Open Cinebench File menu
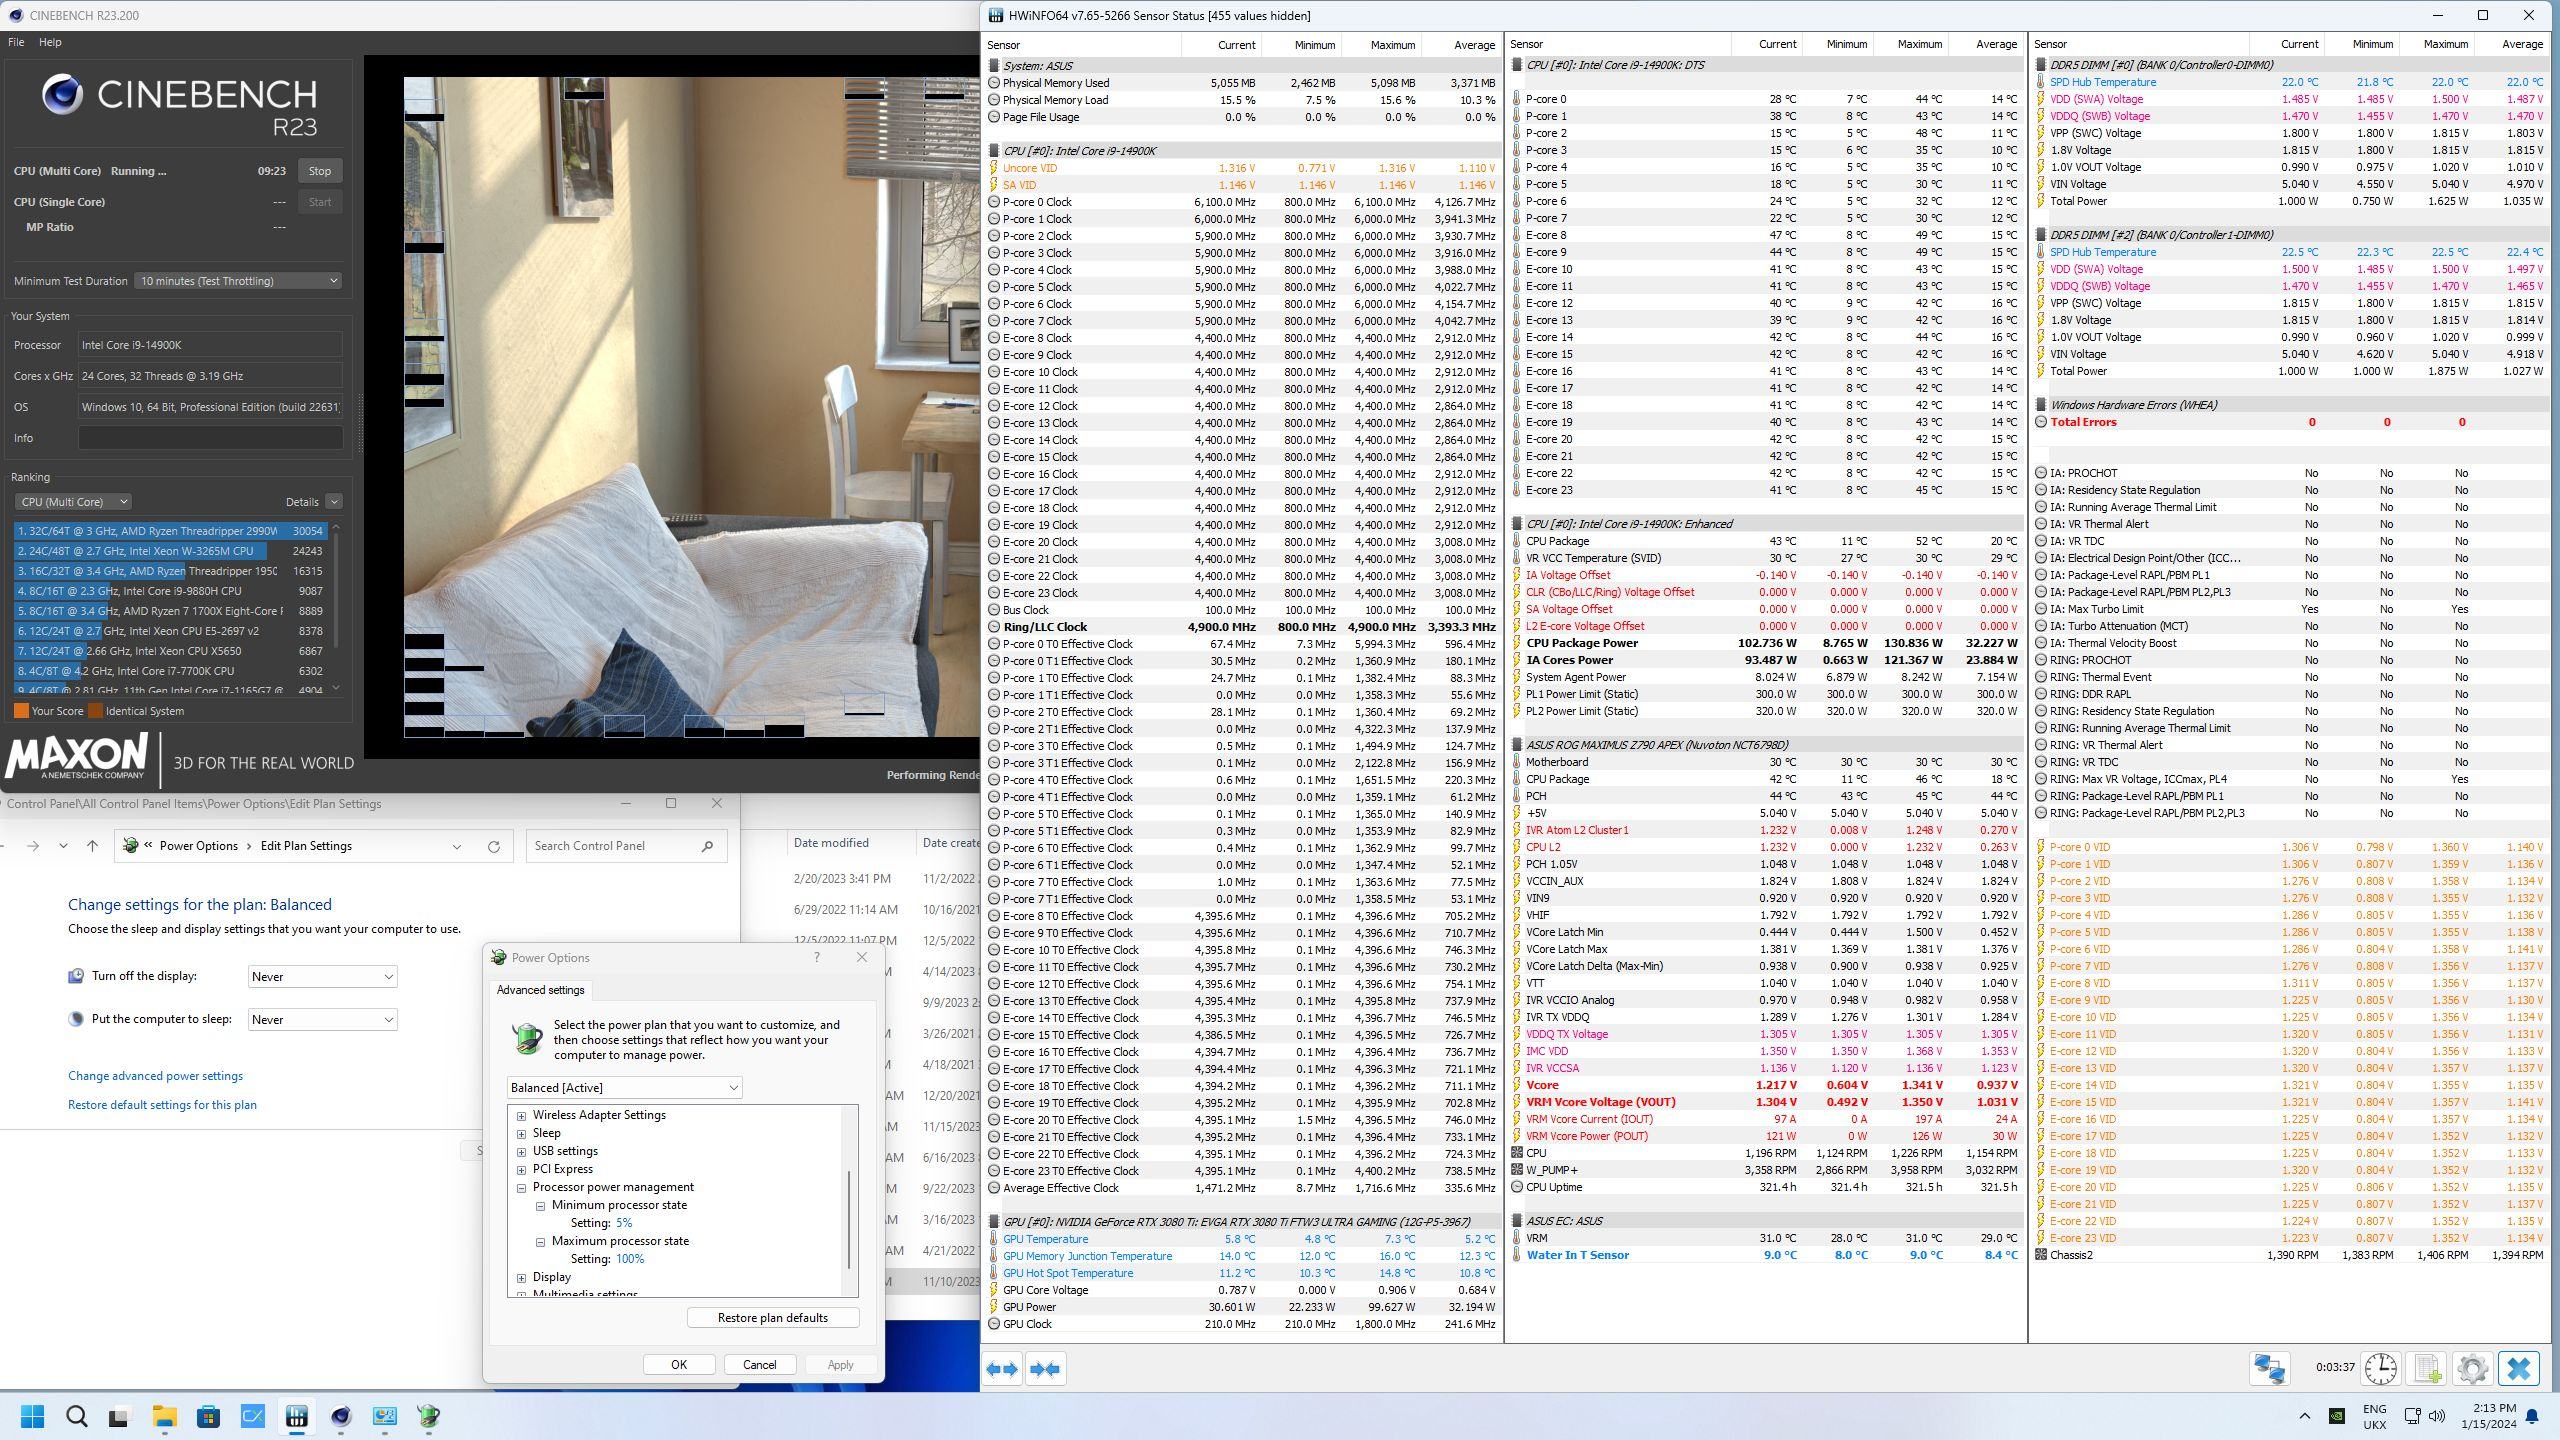Viewport: 2560px width, 1440px height. (16, 42)
